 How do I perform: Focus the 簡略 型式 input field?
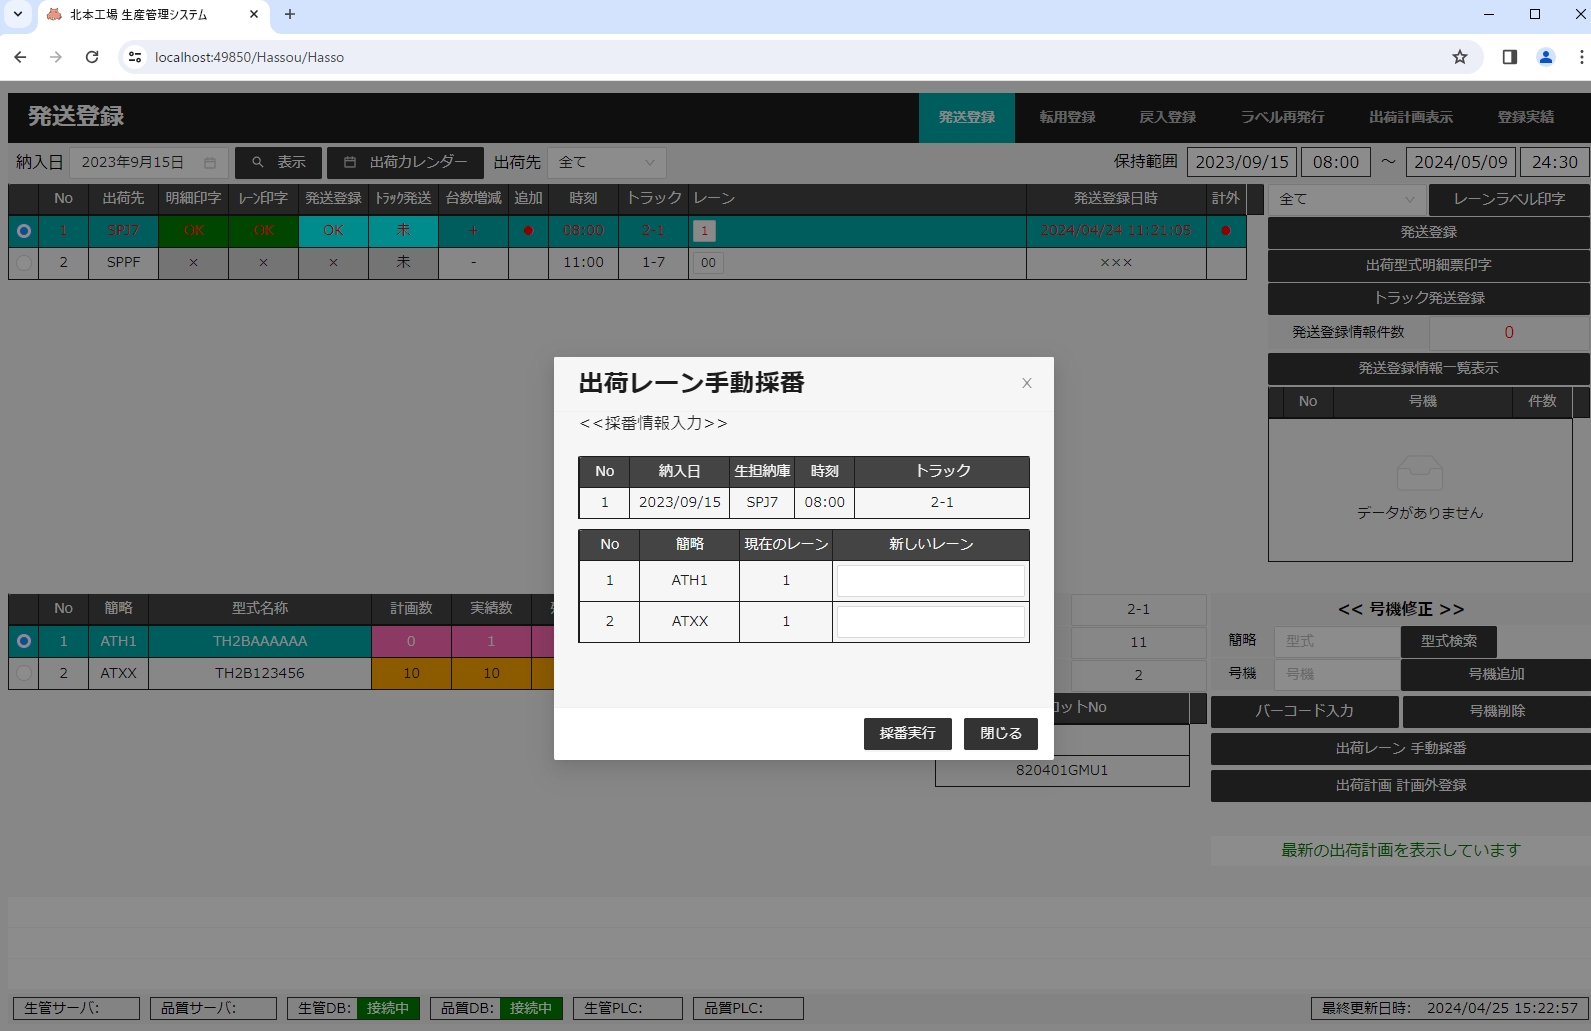pyautogui.click(x=1337, y=641)
